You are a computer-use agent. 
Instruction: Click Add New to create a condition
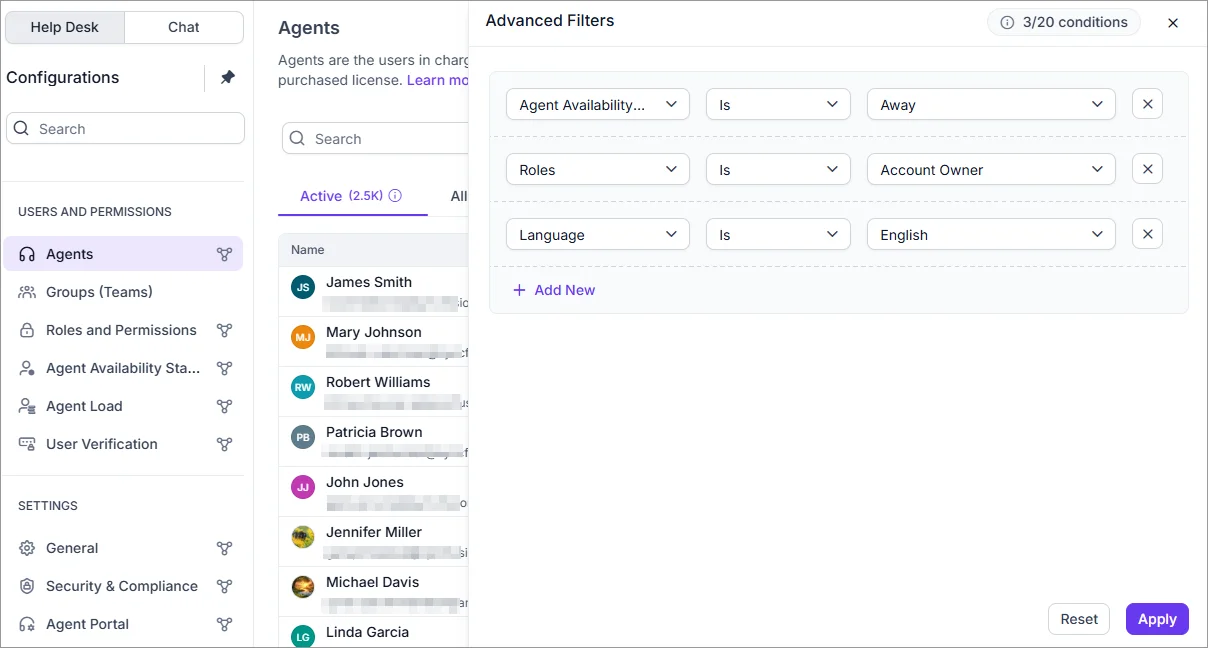554,289
